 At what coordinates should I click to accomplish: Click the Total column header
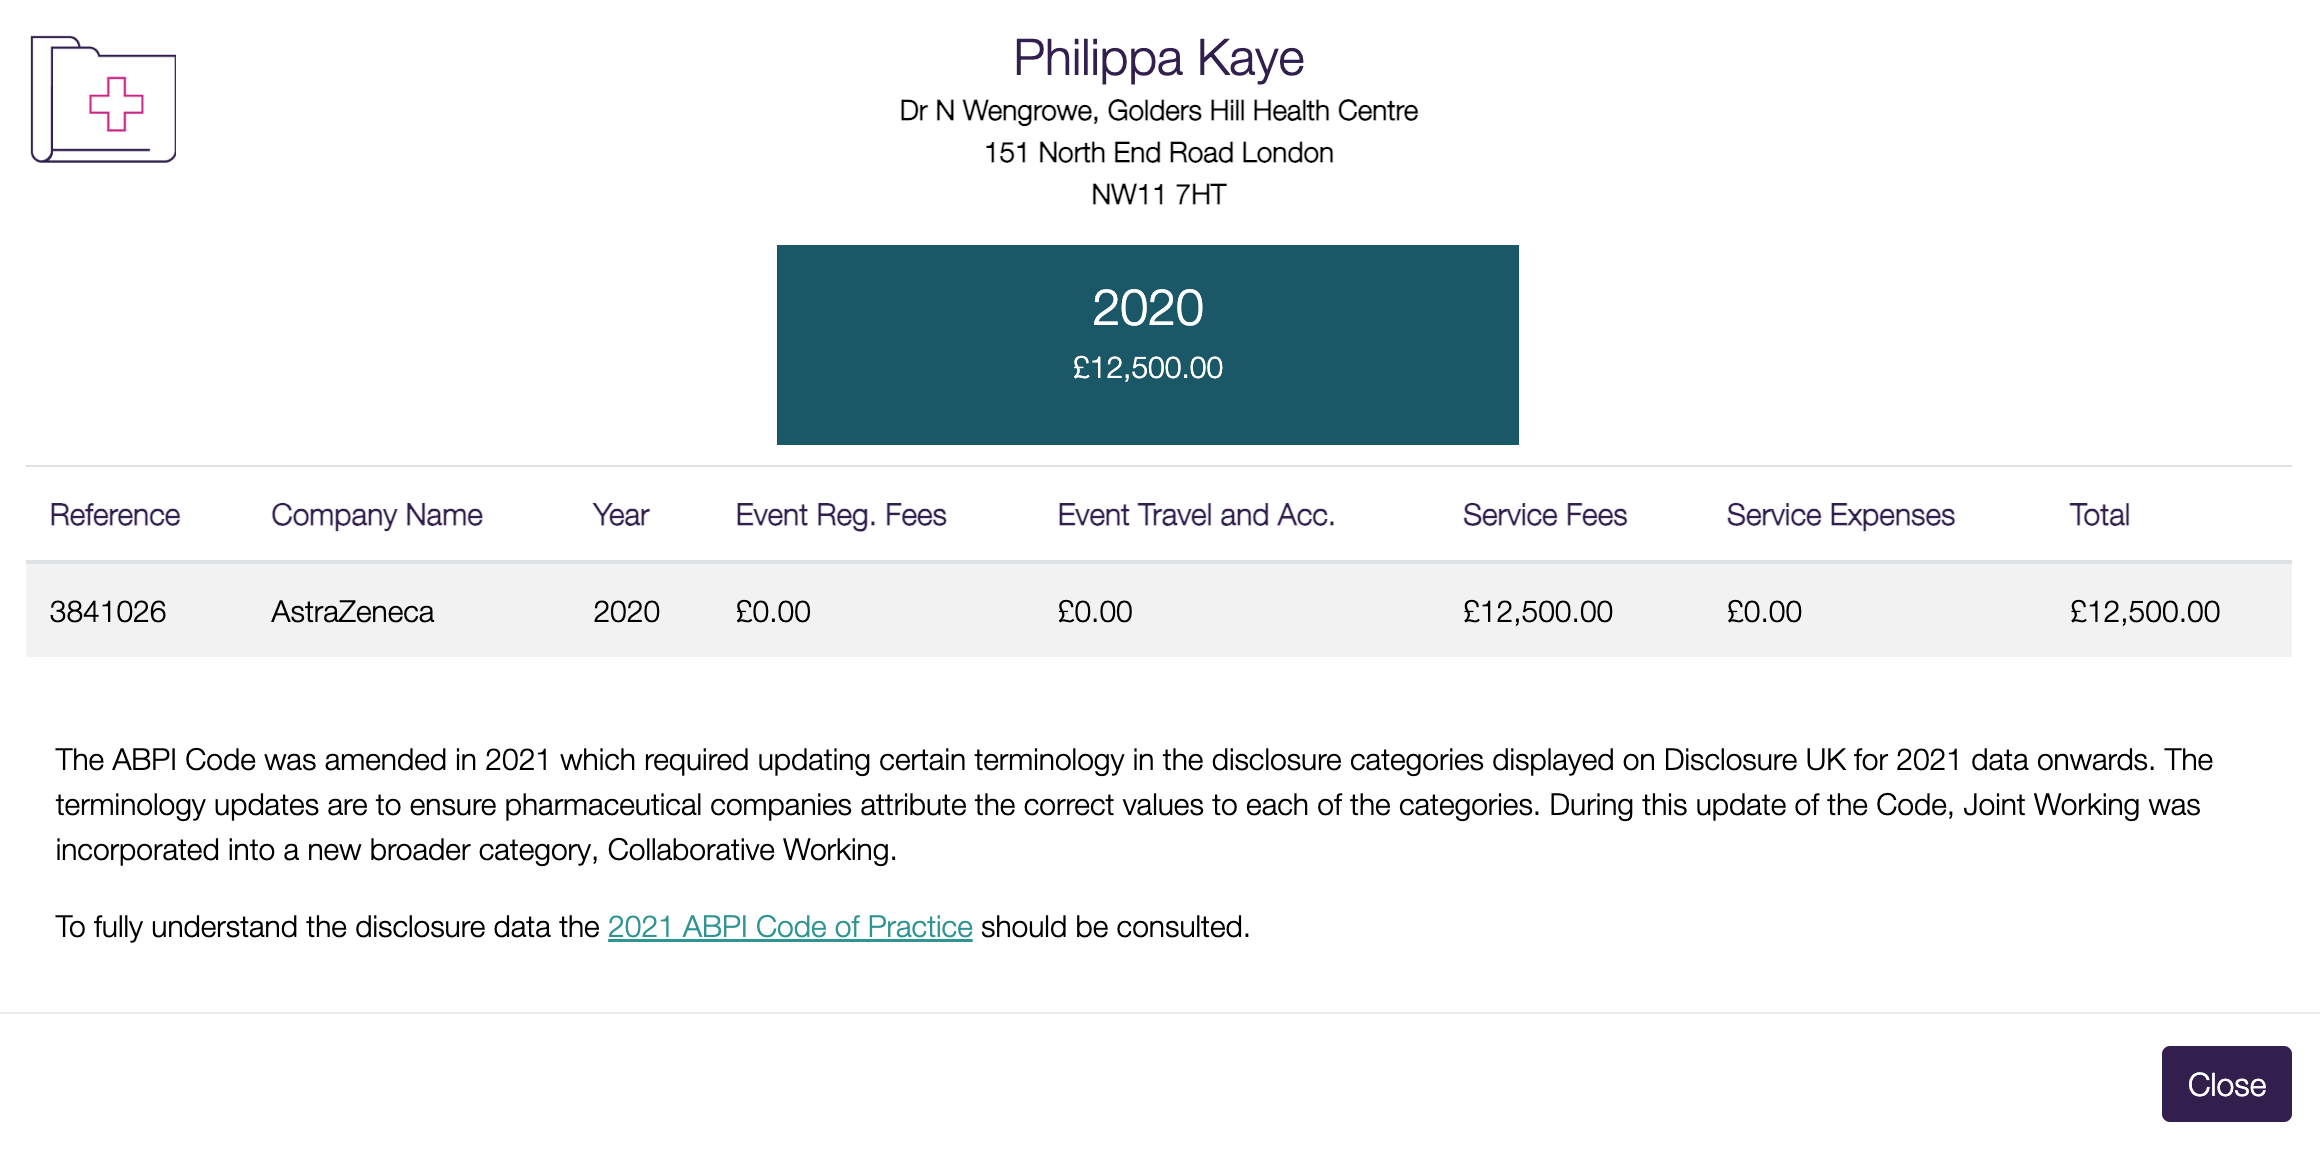pos(2099,515)
